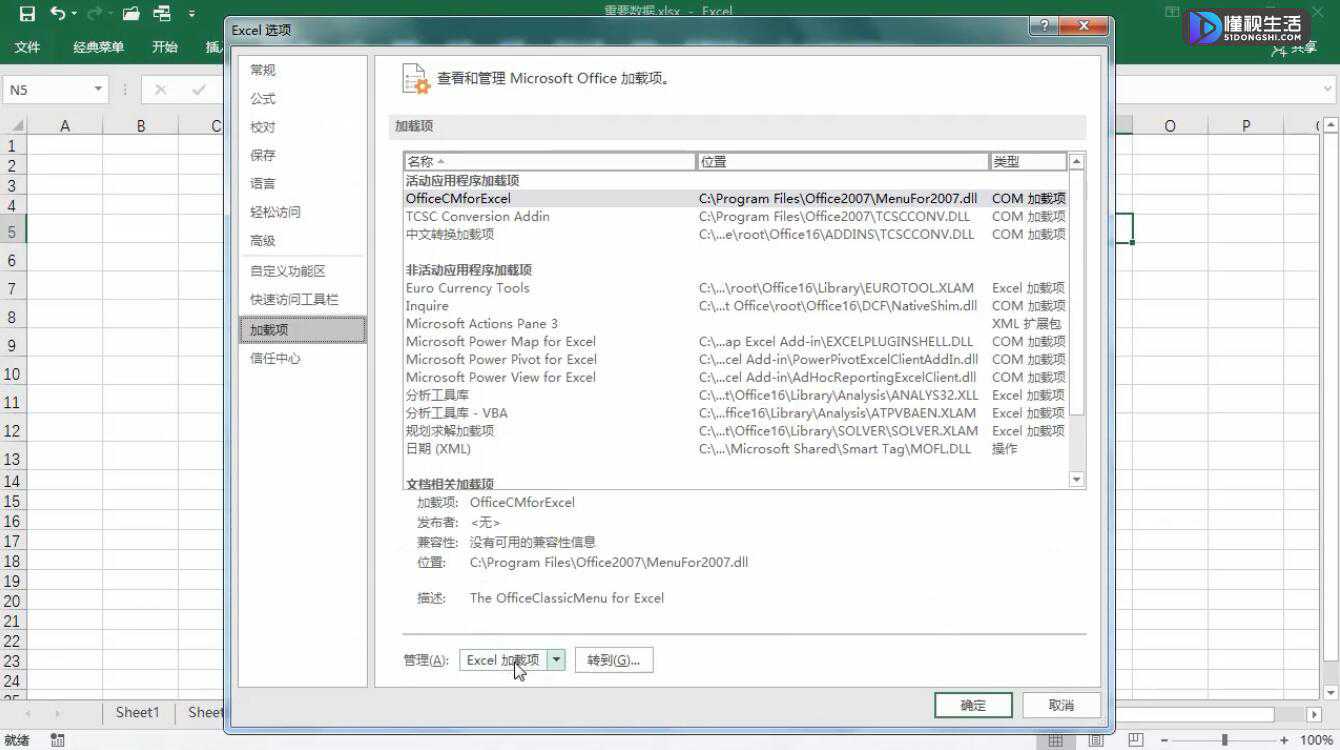Switch to Normal view icon in the status bar
Screen dimensions: 1340x750
[1055, 741]
